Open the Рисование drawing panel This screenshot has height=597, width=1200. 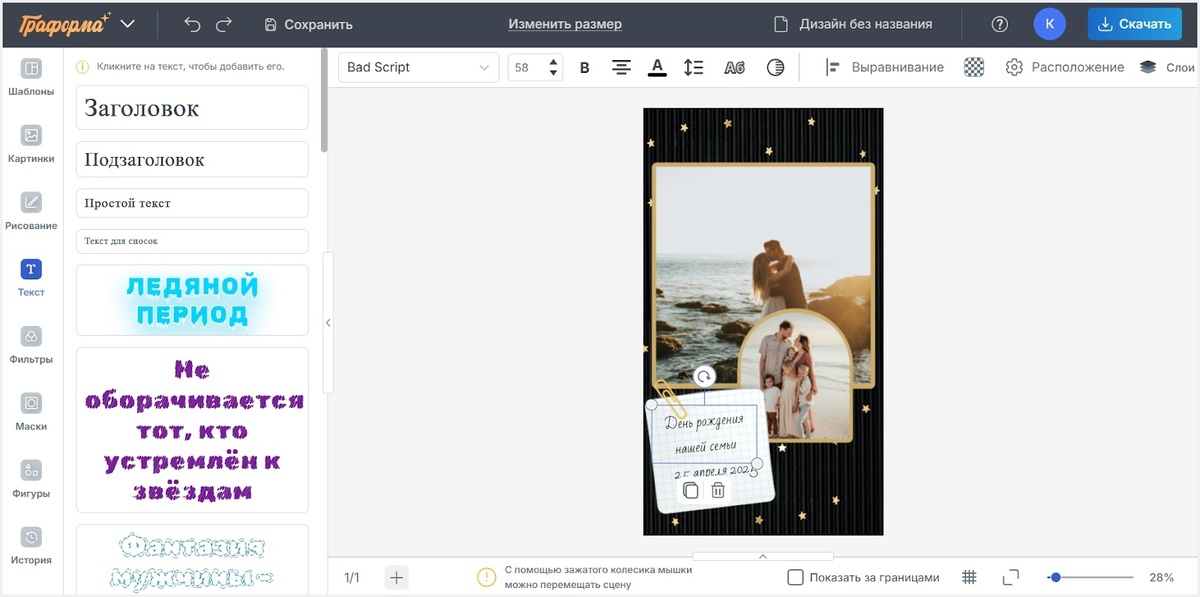tap(31, 211)
